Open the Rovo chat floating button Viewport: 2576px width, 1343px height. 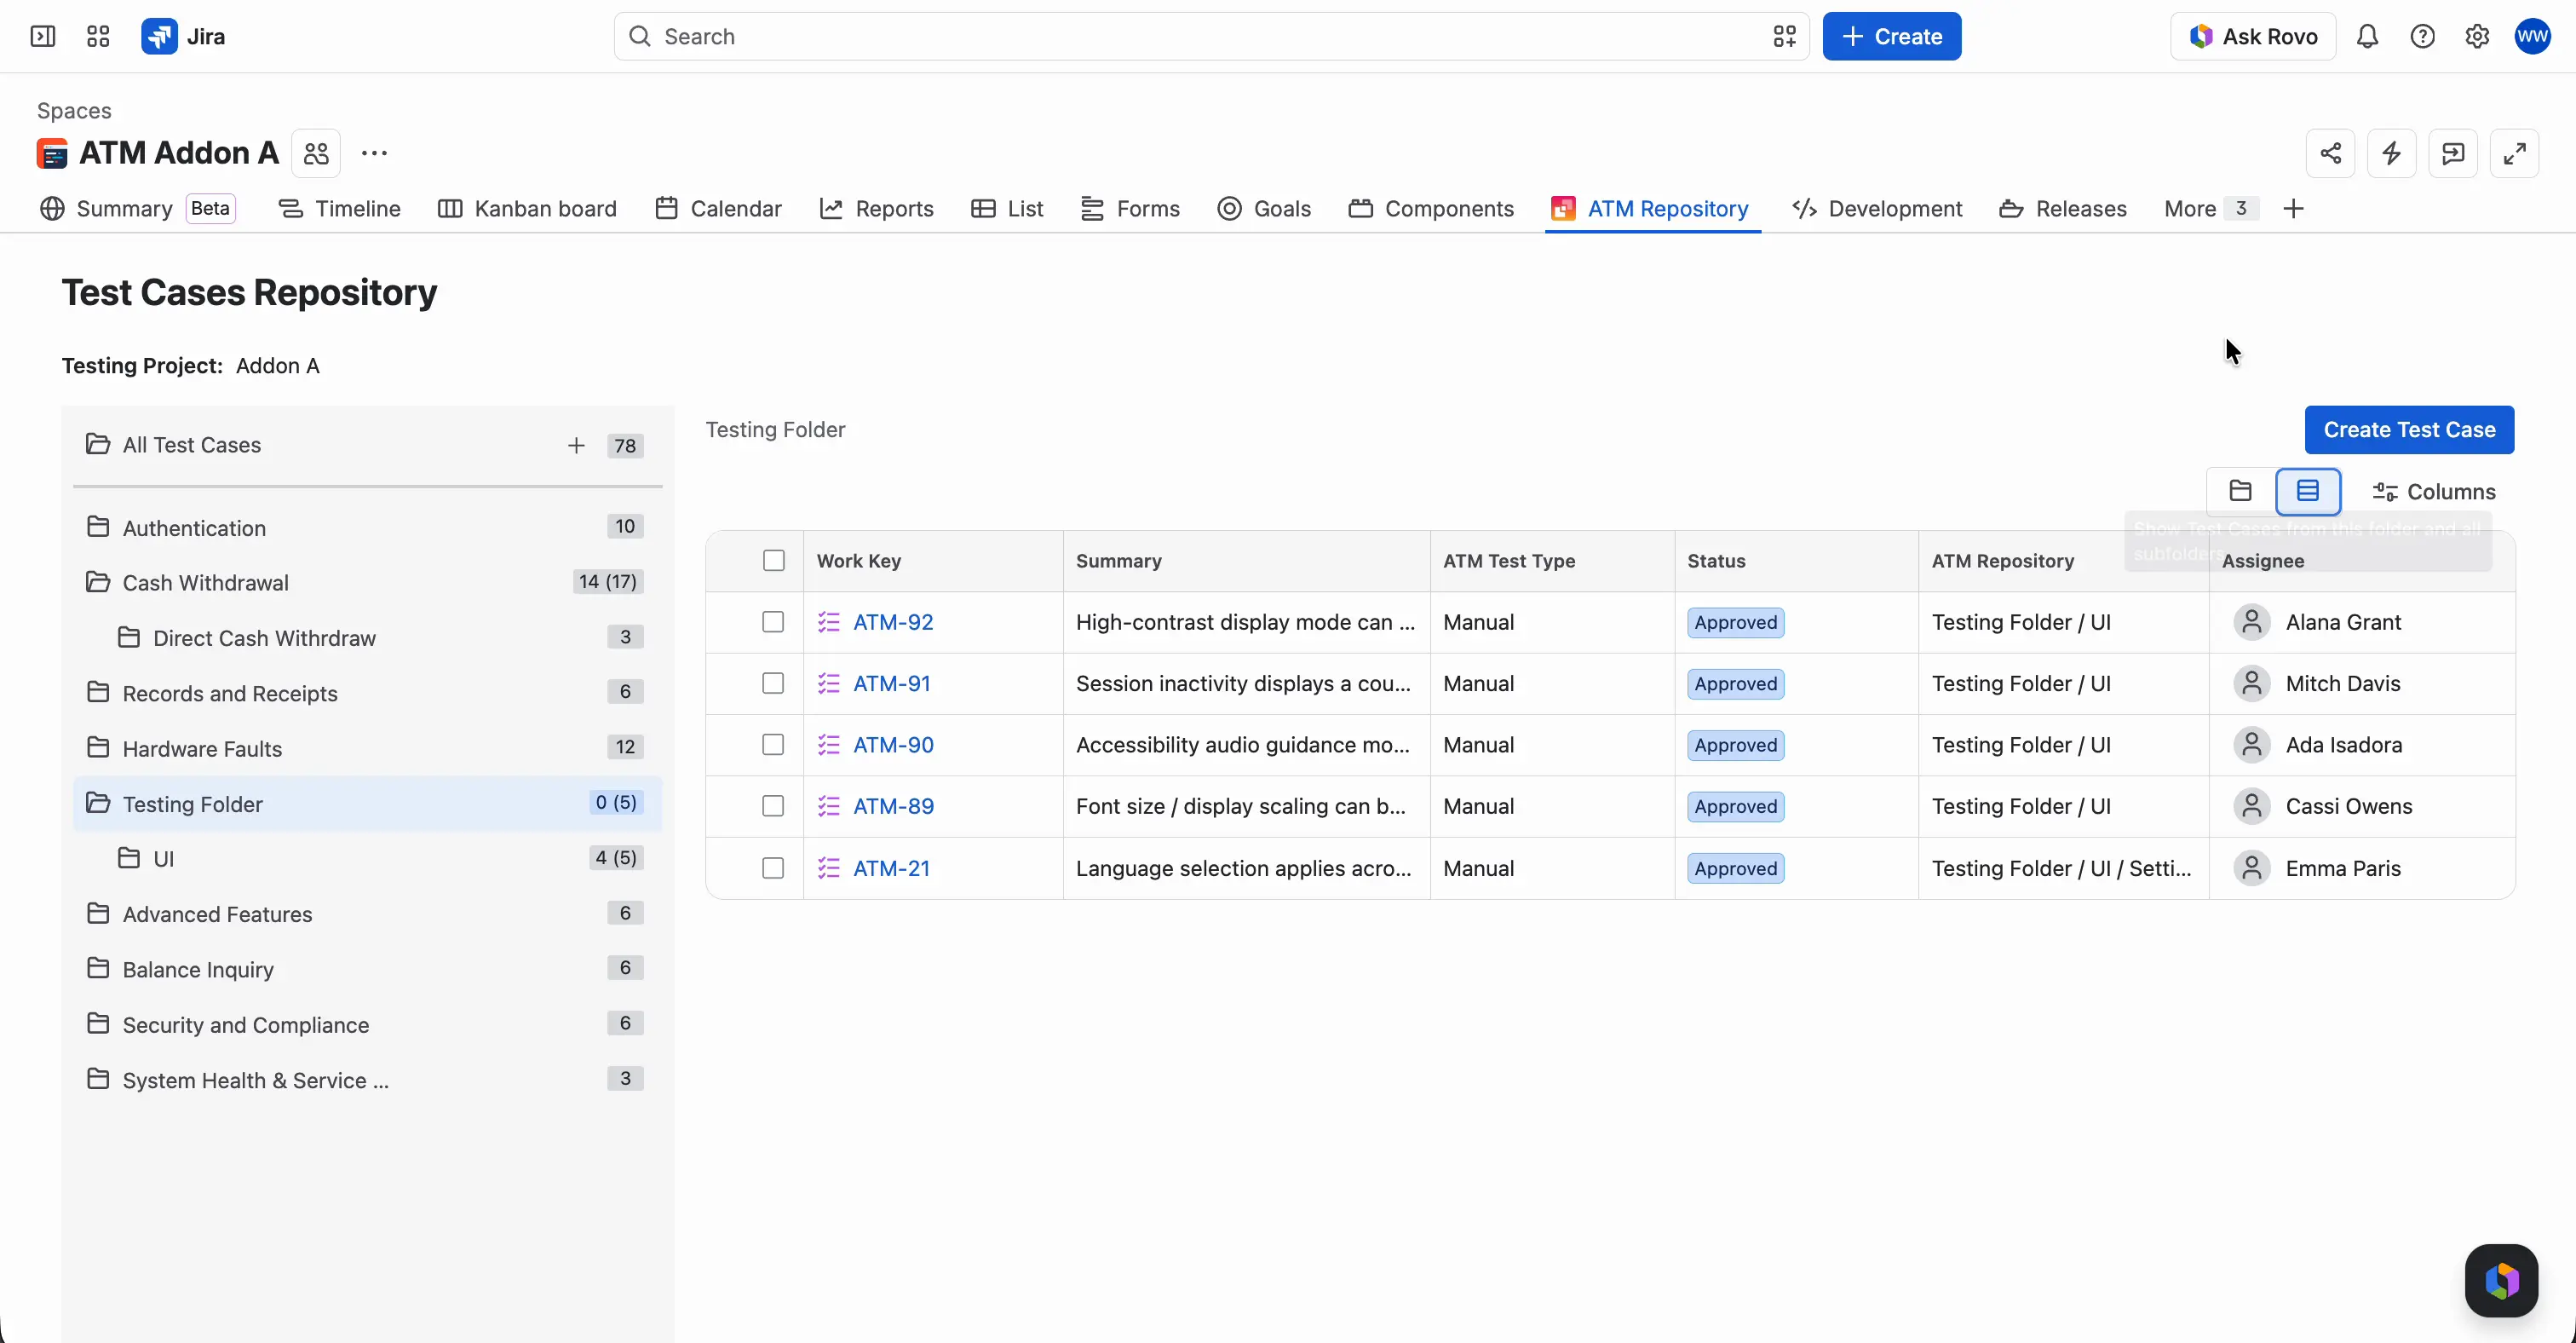(2501, 1281)
